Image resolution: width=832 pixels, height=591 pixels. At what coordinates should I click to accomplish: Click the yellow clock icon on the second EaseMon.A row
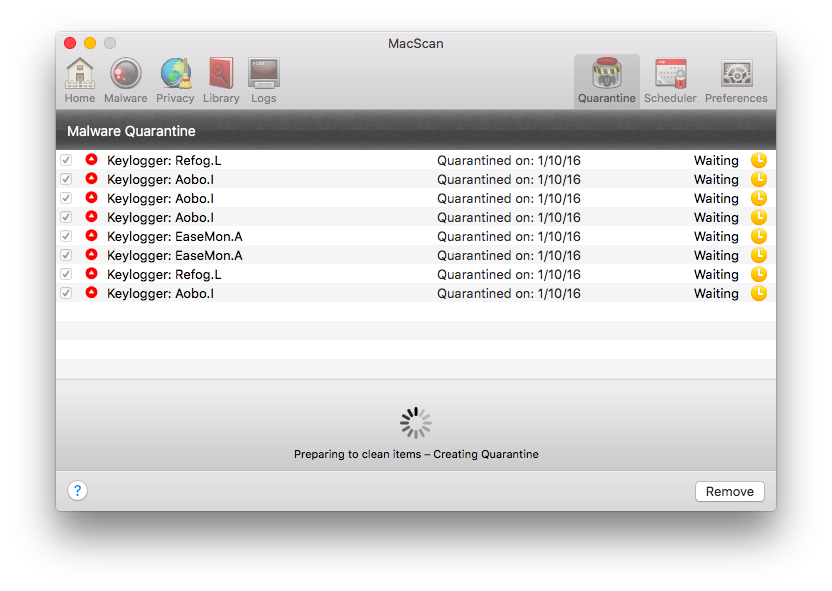coord(759,255)
